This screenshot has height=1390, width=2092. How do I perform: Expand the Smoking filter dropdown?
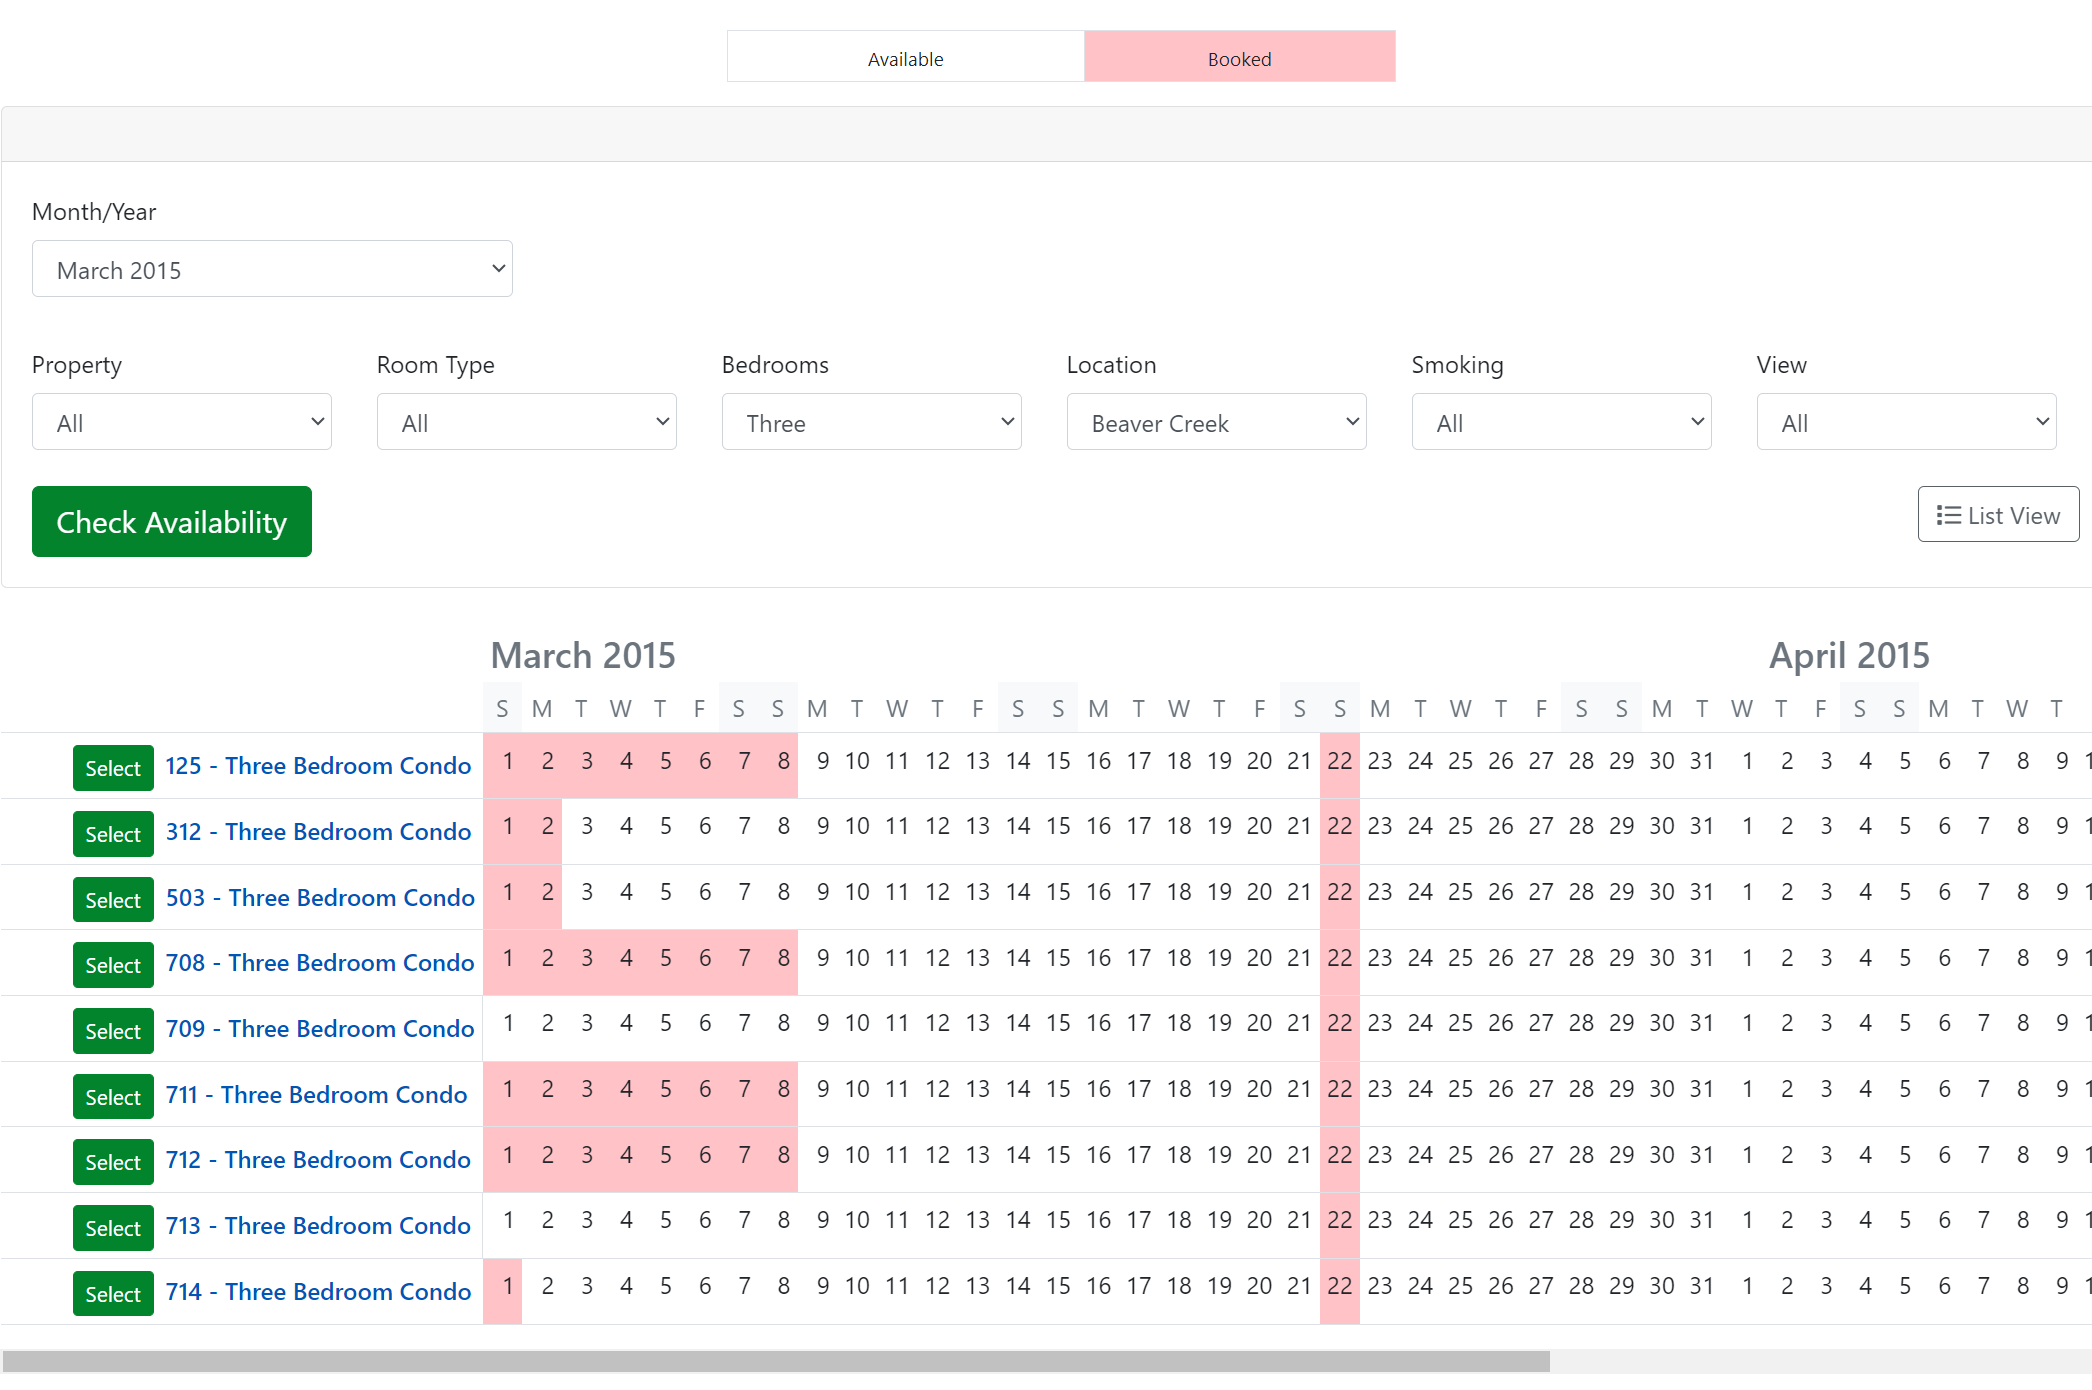click(1561, 422)
